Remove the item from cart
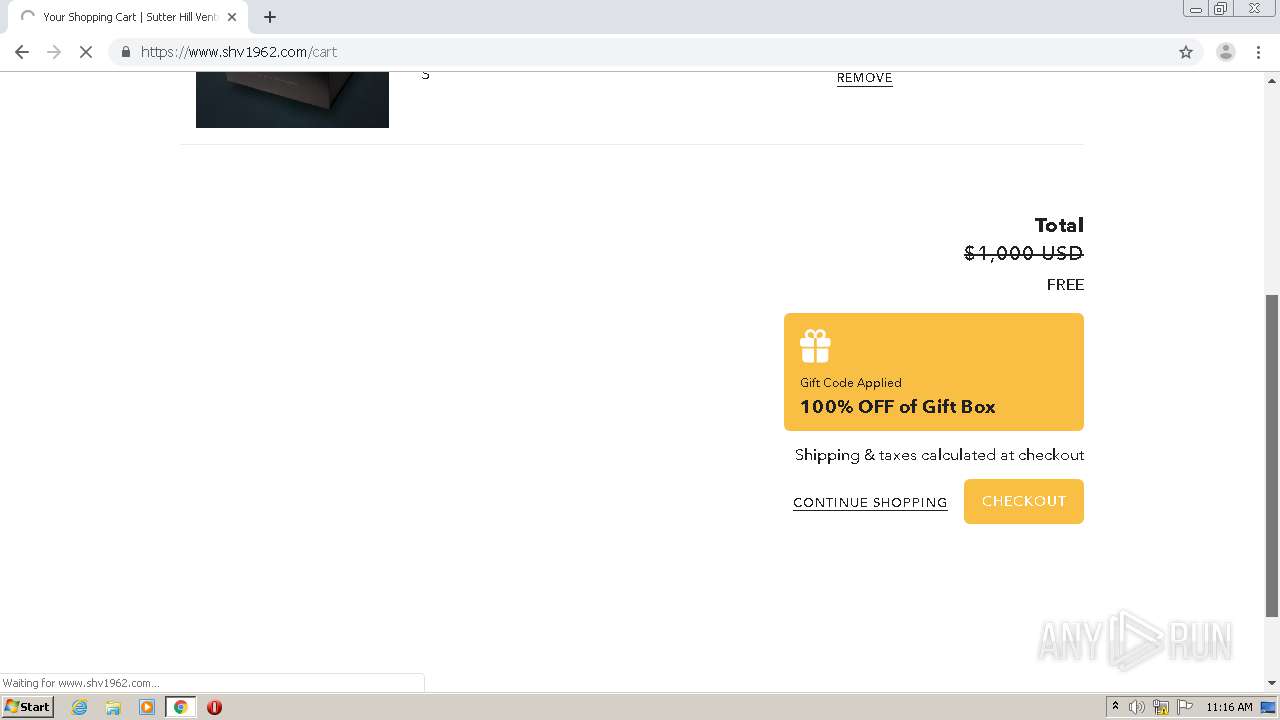This screenshot has height=720, width=1280. tap(864, 78)
